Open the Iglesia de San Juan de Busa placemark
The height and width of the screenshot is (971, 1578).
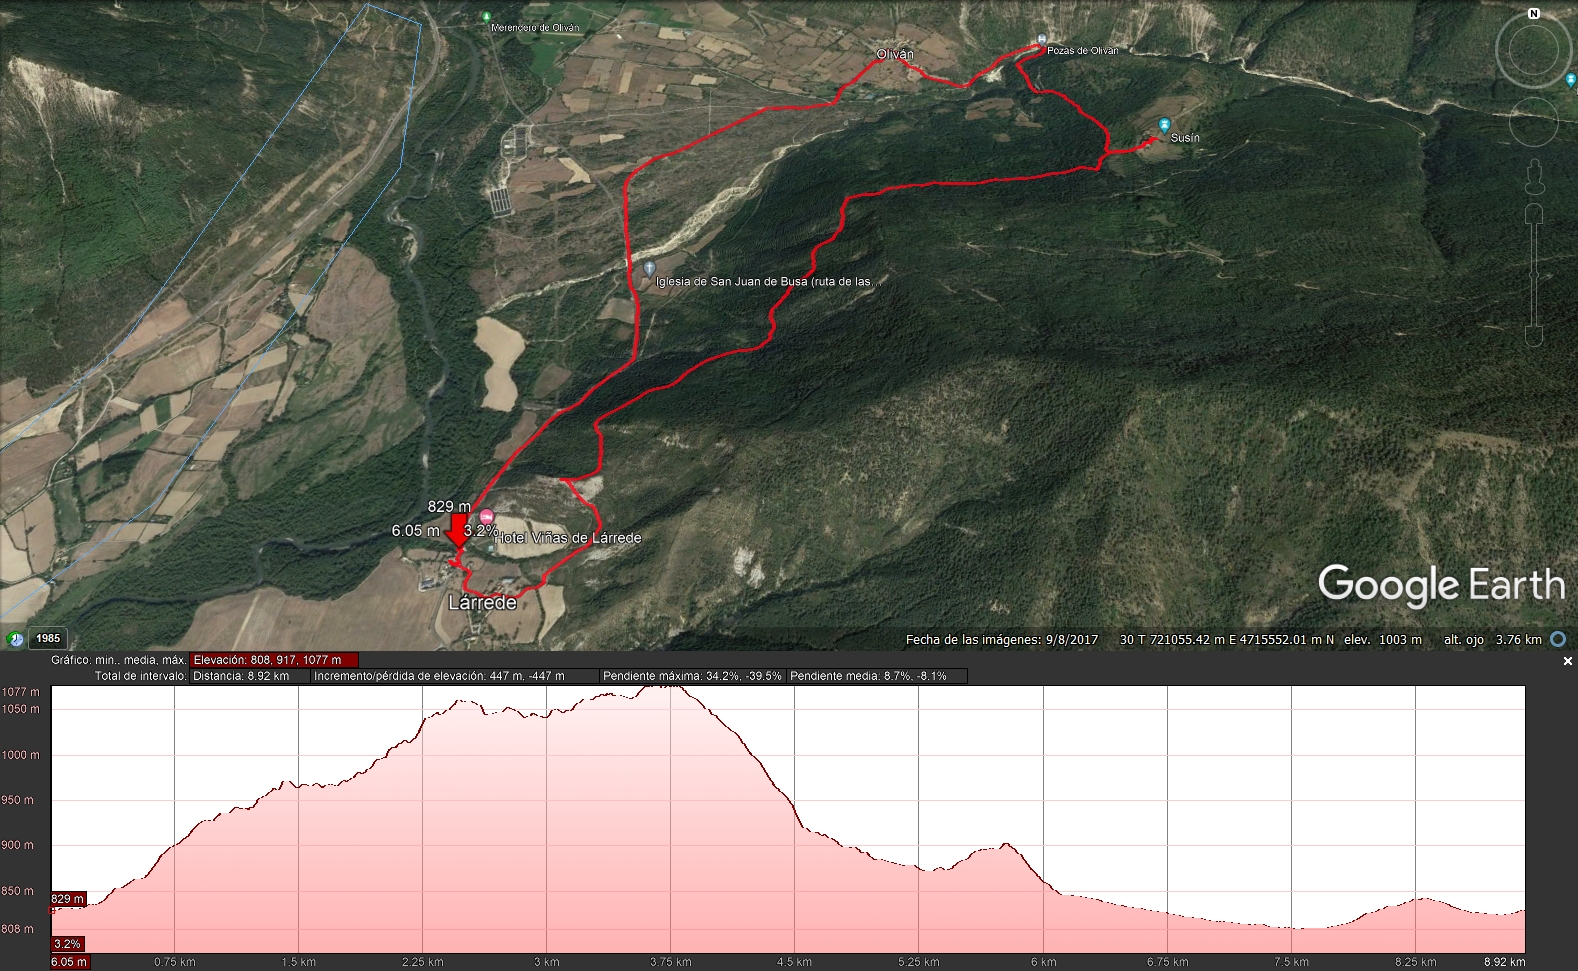(x=649, y=268)
